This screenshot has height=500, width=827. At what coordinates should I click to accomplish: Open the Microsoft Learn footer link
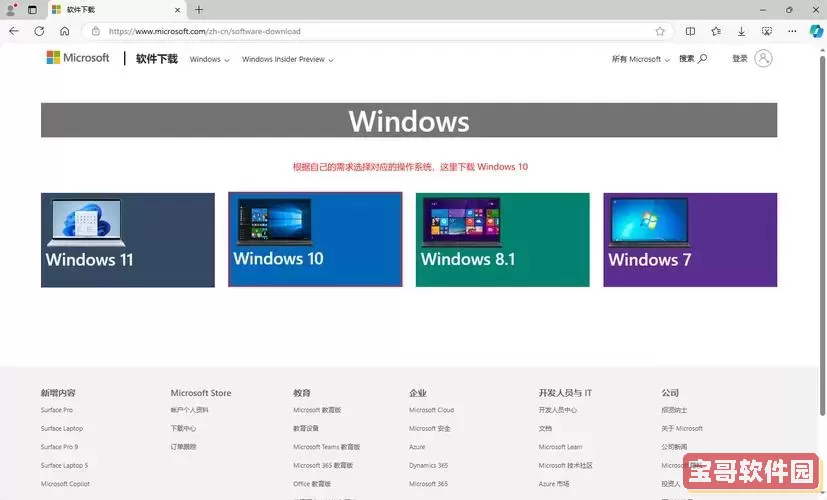pyautogui.click(x=561, y=447)
